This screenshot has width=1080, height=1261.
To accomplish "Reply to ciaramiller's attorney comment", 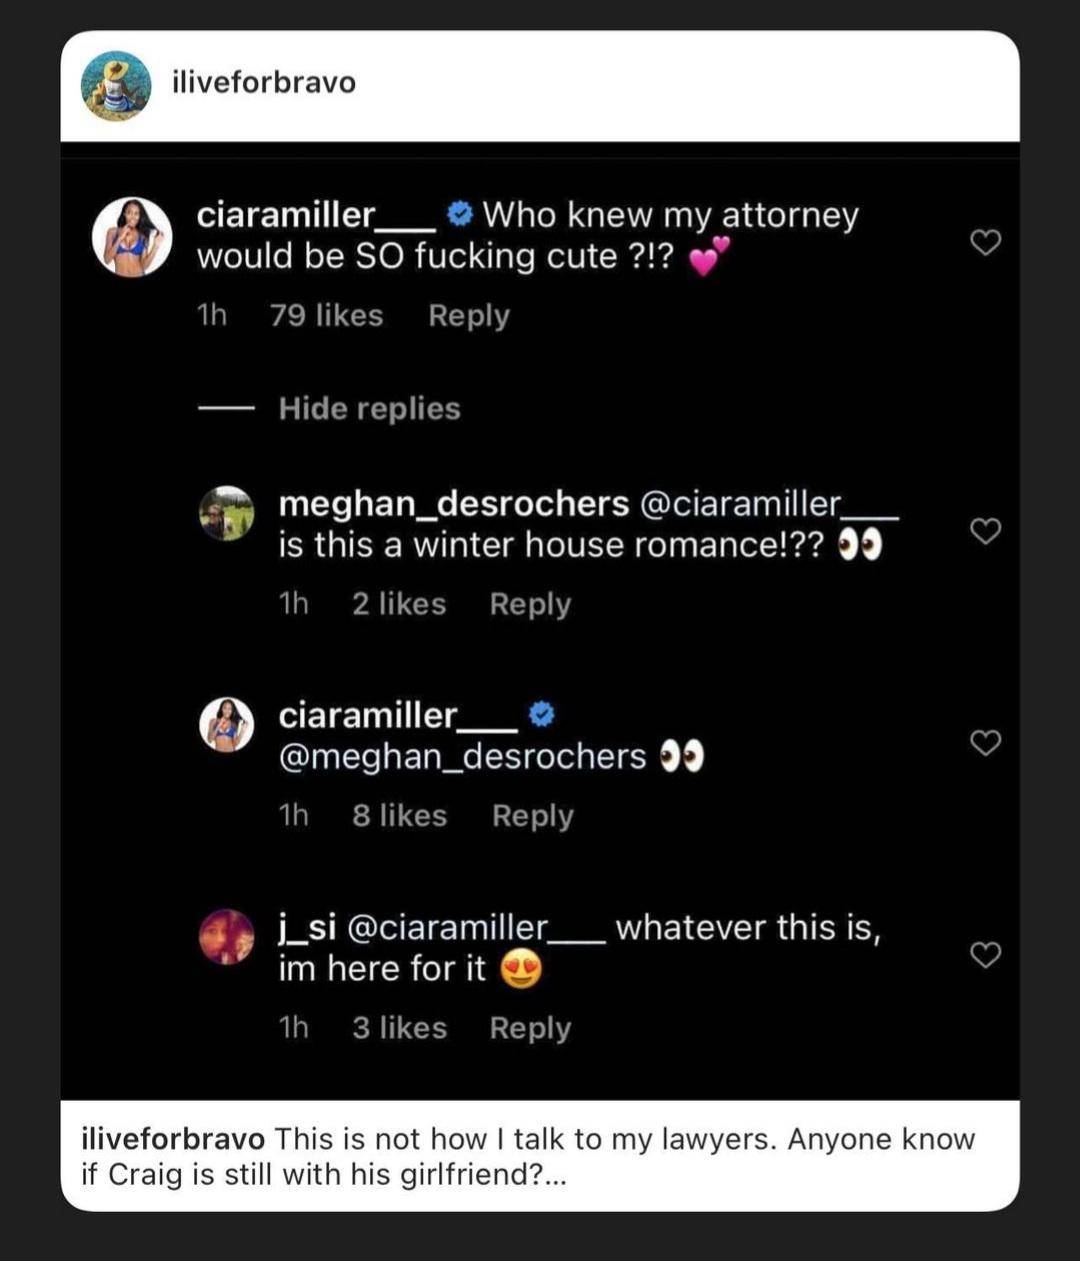I will pyautogui.click(x=468, y=316).
